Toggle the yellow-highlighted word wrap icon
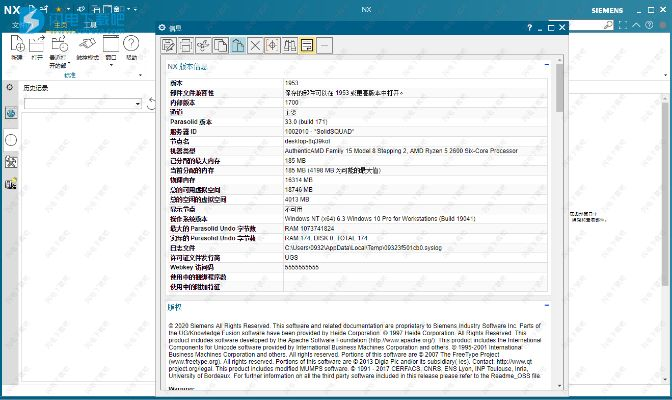 pyautogui.click(x=307, y=45)
